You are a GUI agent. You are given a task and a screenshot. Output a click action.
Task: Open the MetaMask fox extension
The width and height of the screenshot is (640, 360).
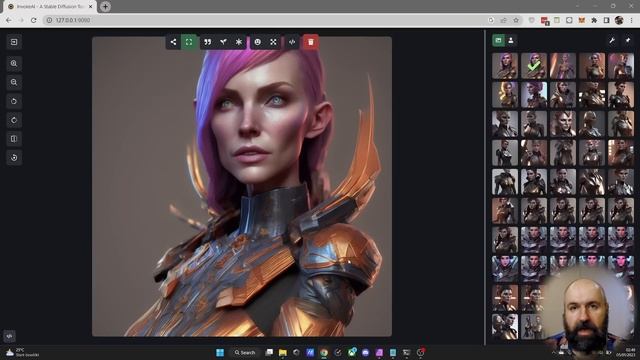tap(582, 20)
